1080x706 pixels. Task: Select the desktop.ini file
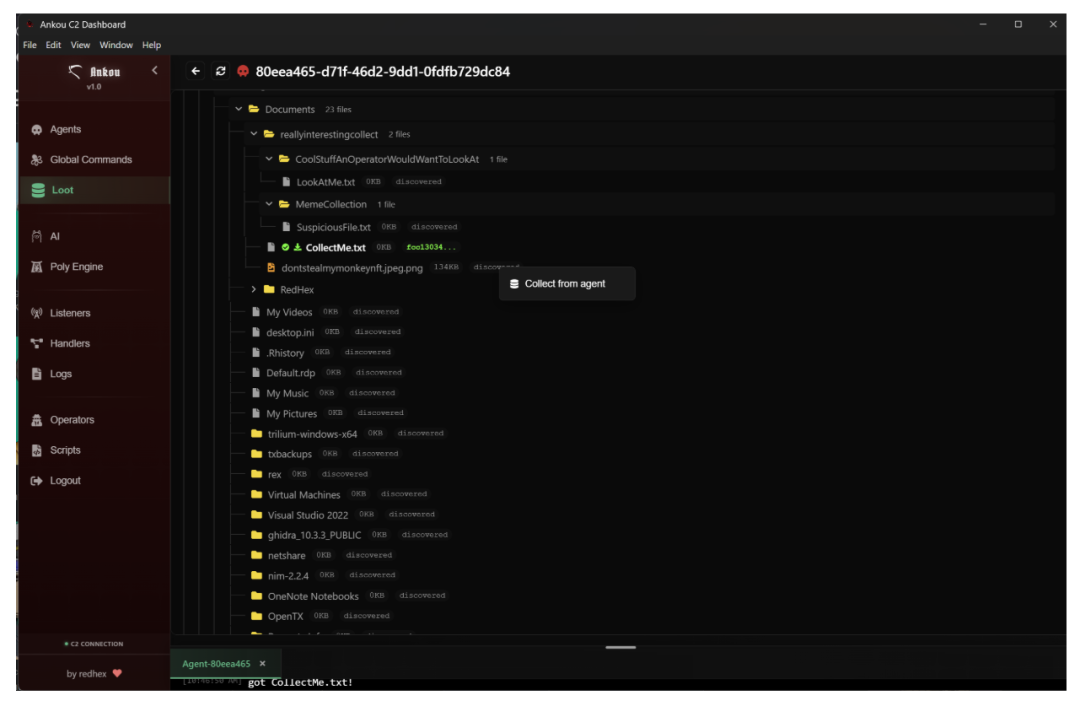coord(290,332)
